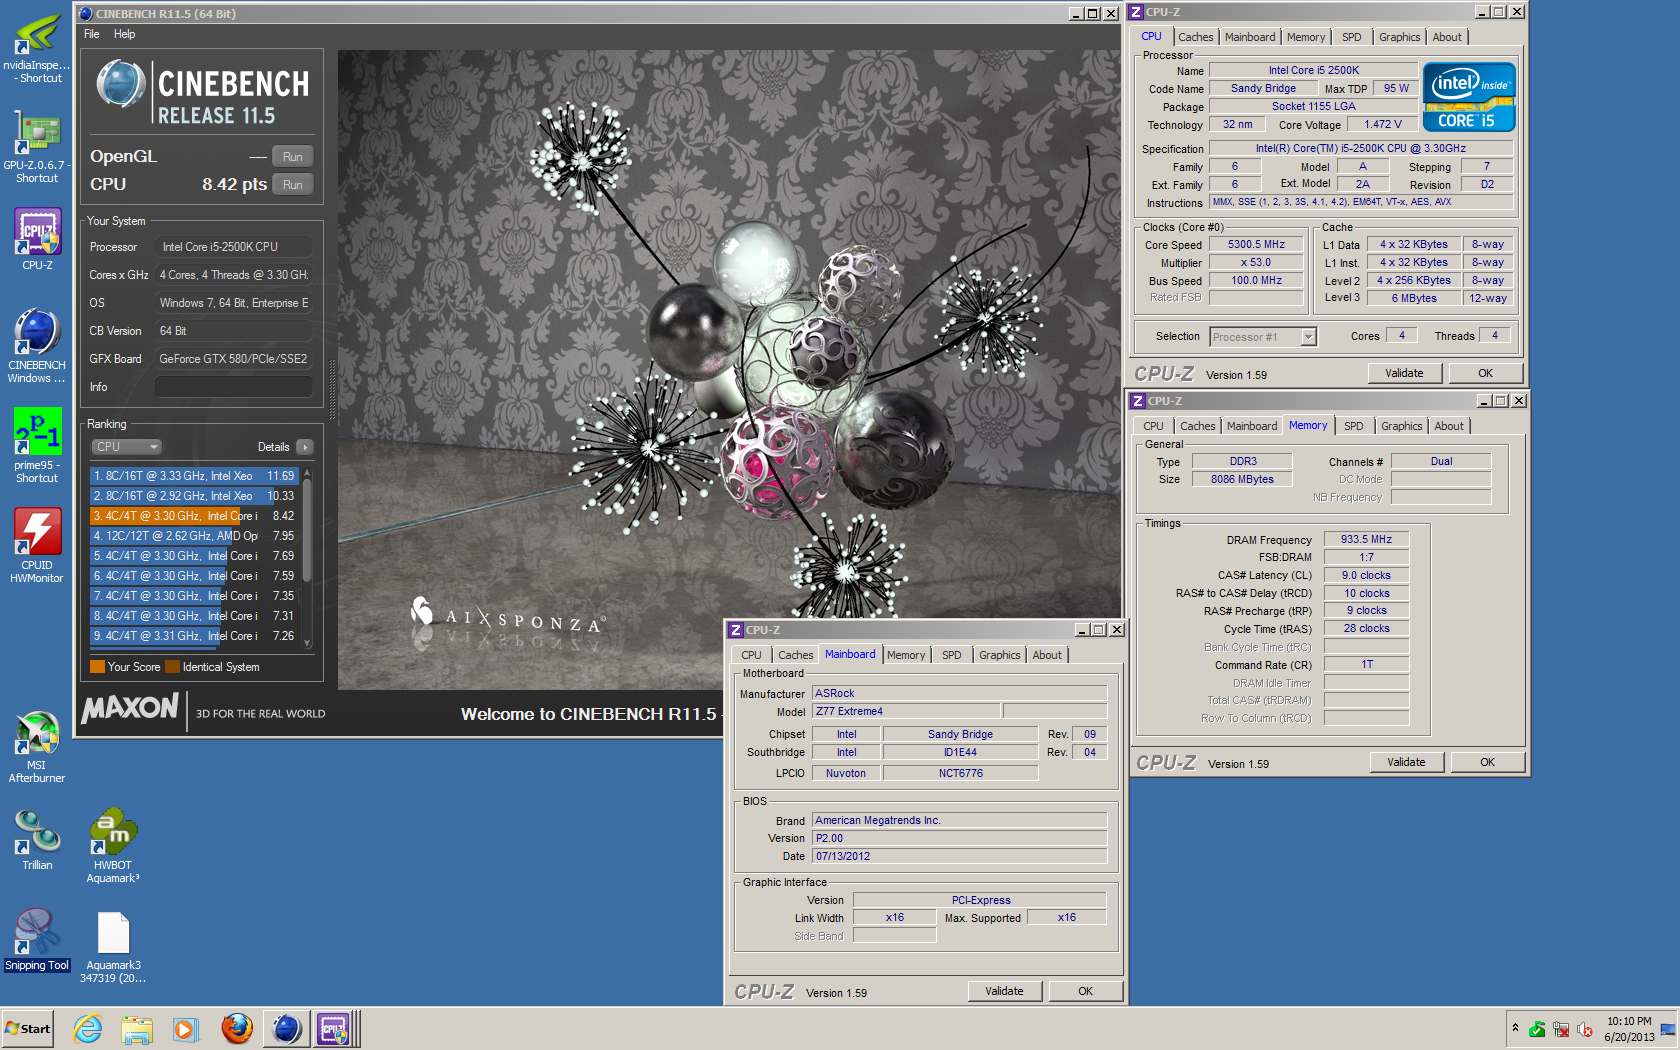
Task: Click the Info input field in Cinebench
Action: pyautogui.click(x=233, y=387)
